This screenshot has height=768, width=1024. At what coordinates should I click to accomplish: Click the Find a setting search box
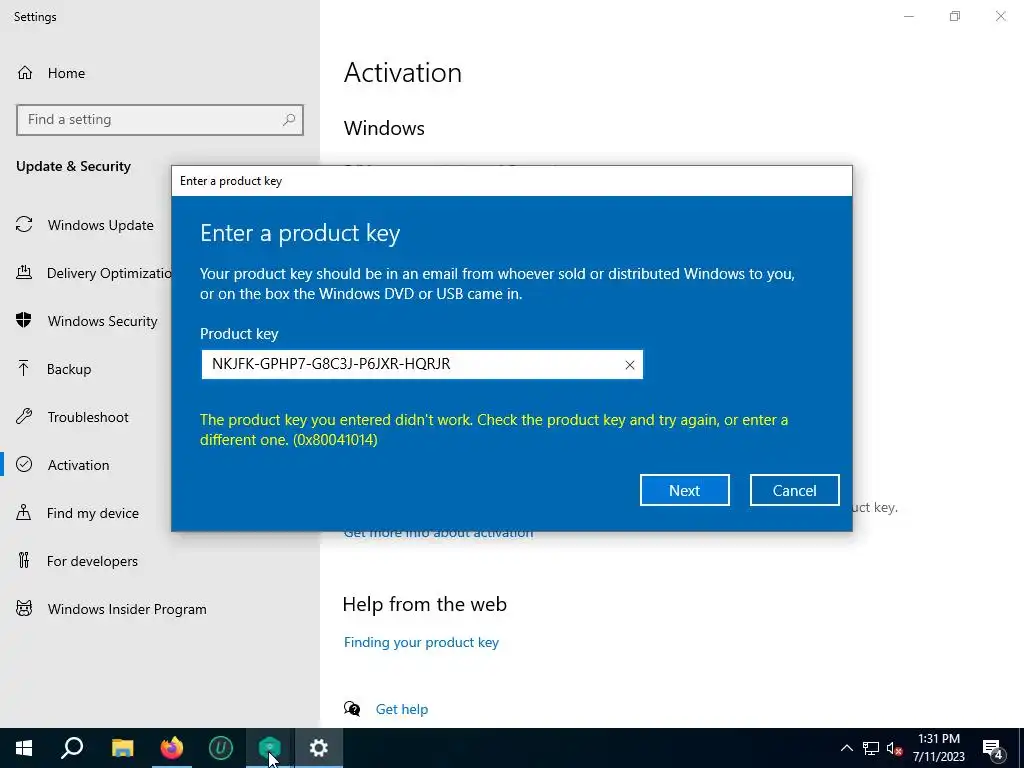pyautogui.click(x=160, y=120)
